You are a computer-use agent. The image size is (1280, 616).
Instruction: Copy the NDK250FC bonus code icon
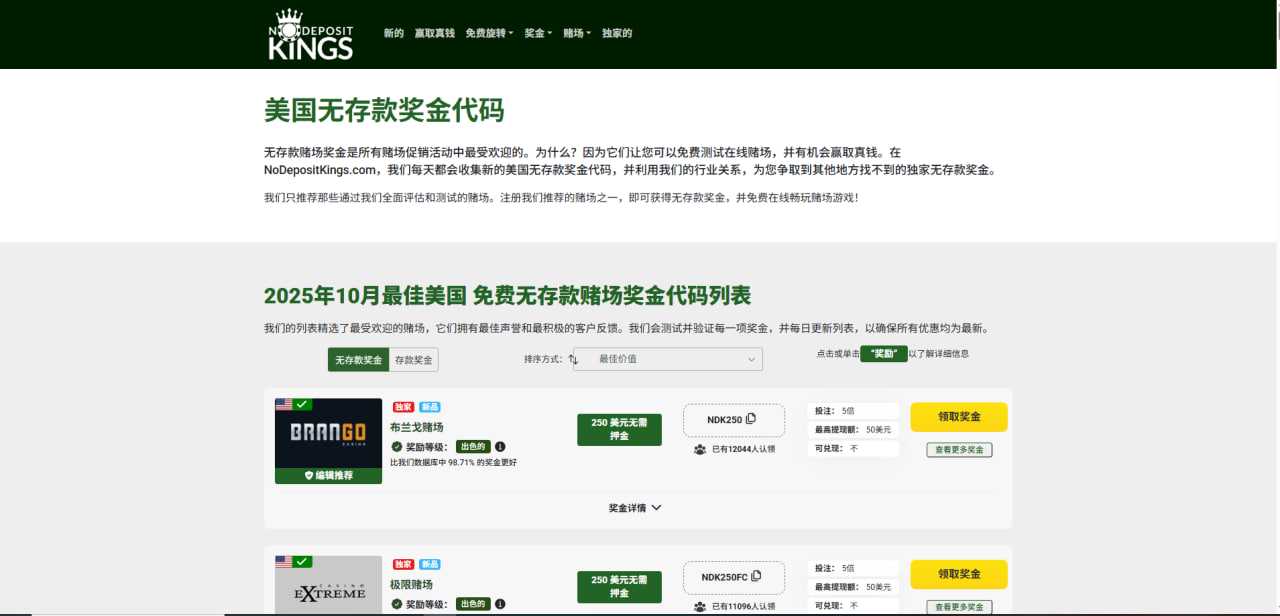click(x=757, y=576)
